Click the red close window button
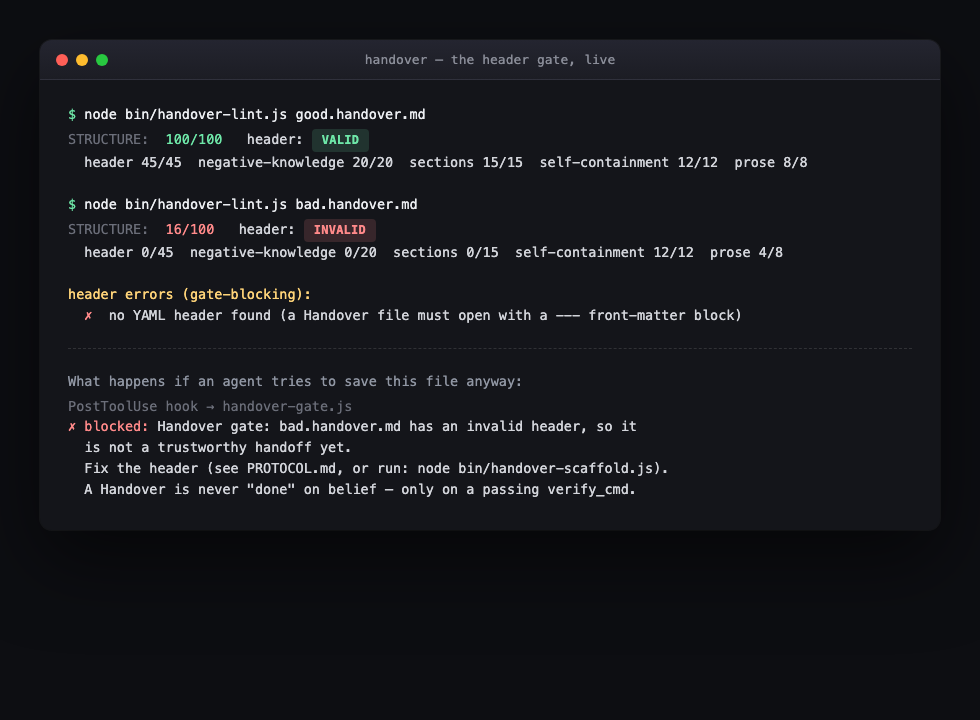The image size is (980, 720). [x=62, y=60]
